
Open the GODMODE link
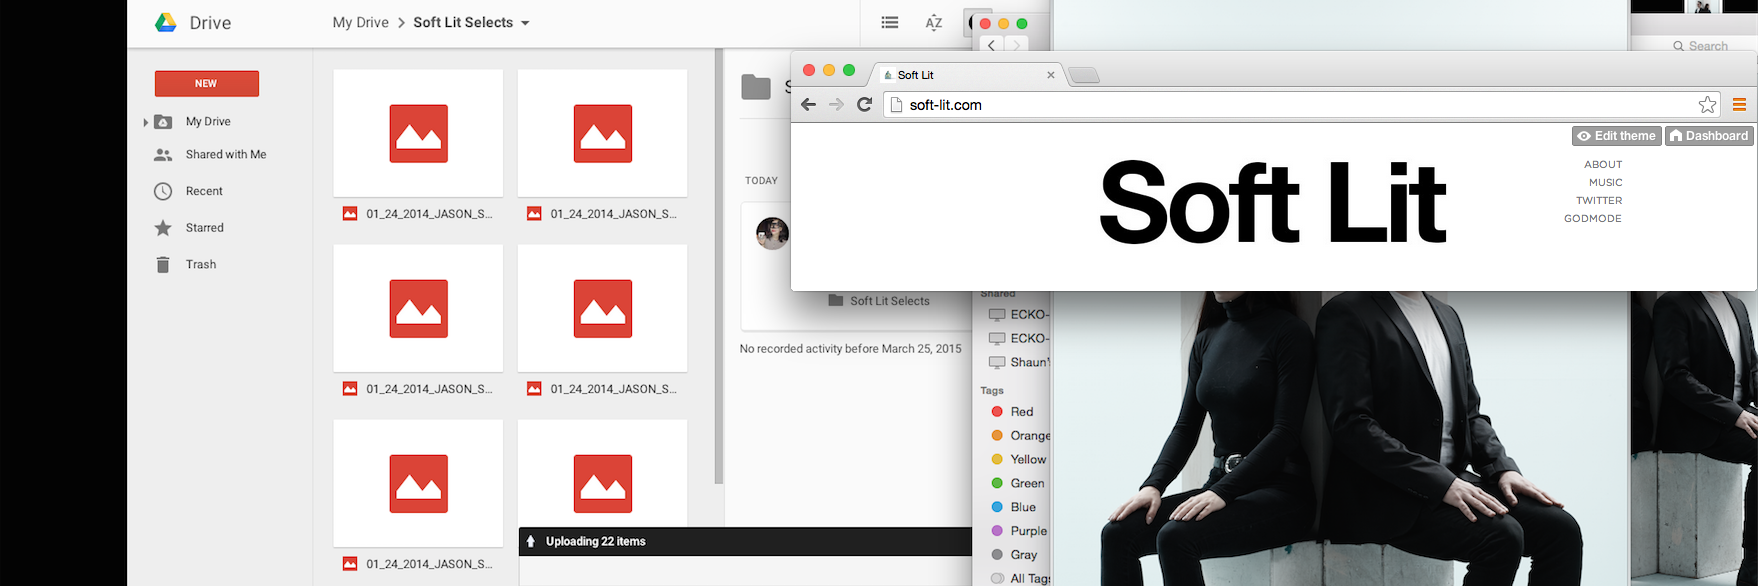(x=1593, y=218)
